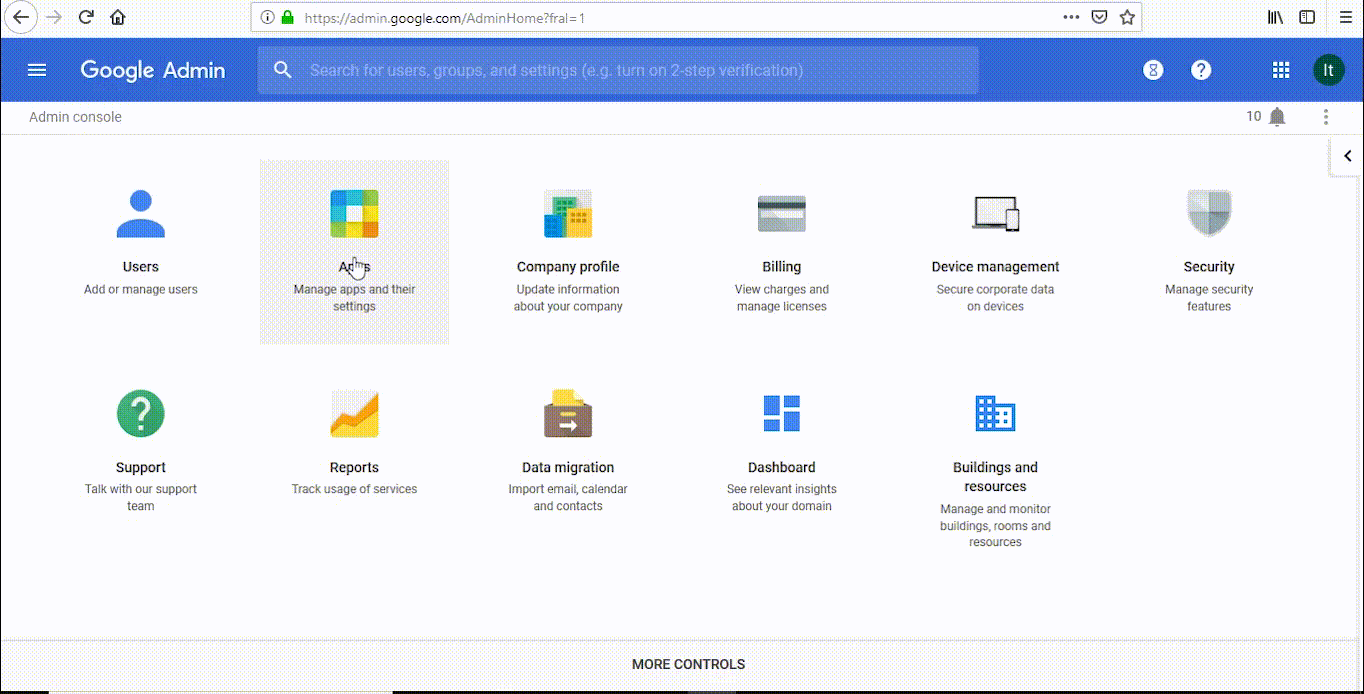Click the browser address bar URL

445,17
